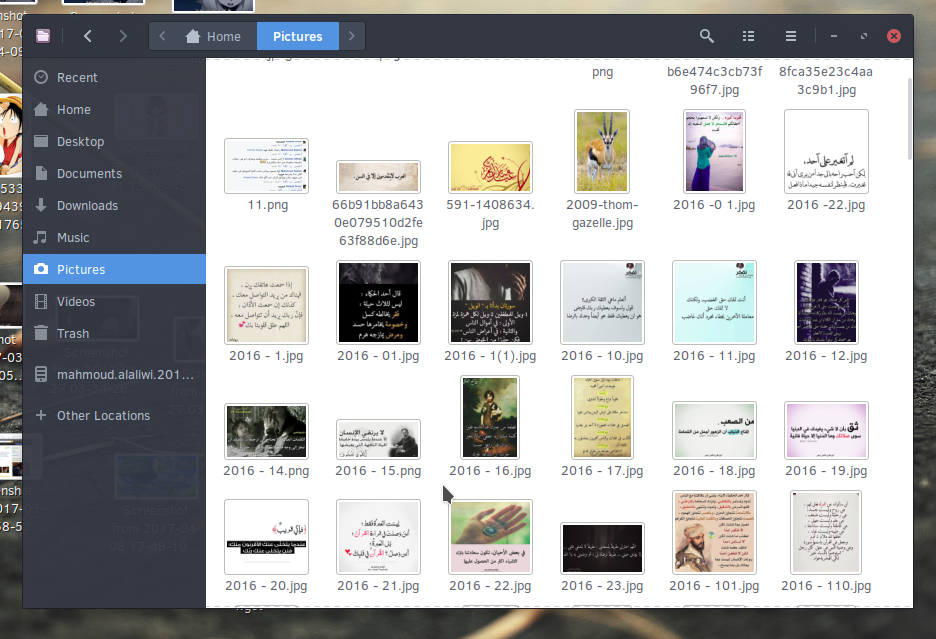
Task: Go back with the back arrow
Action: pyautogui.click(x=87, y=36)
